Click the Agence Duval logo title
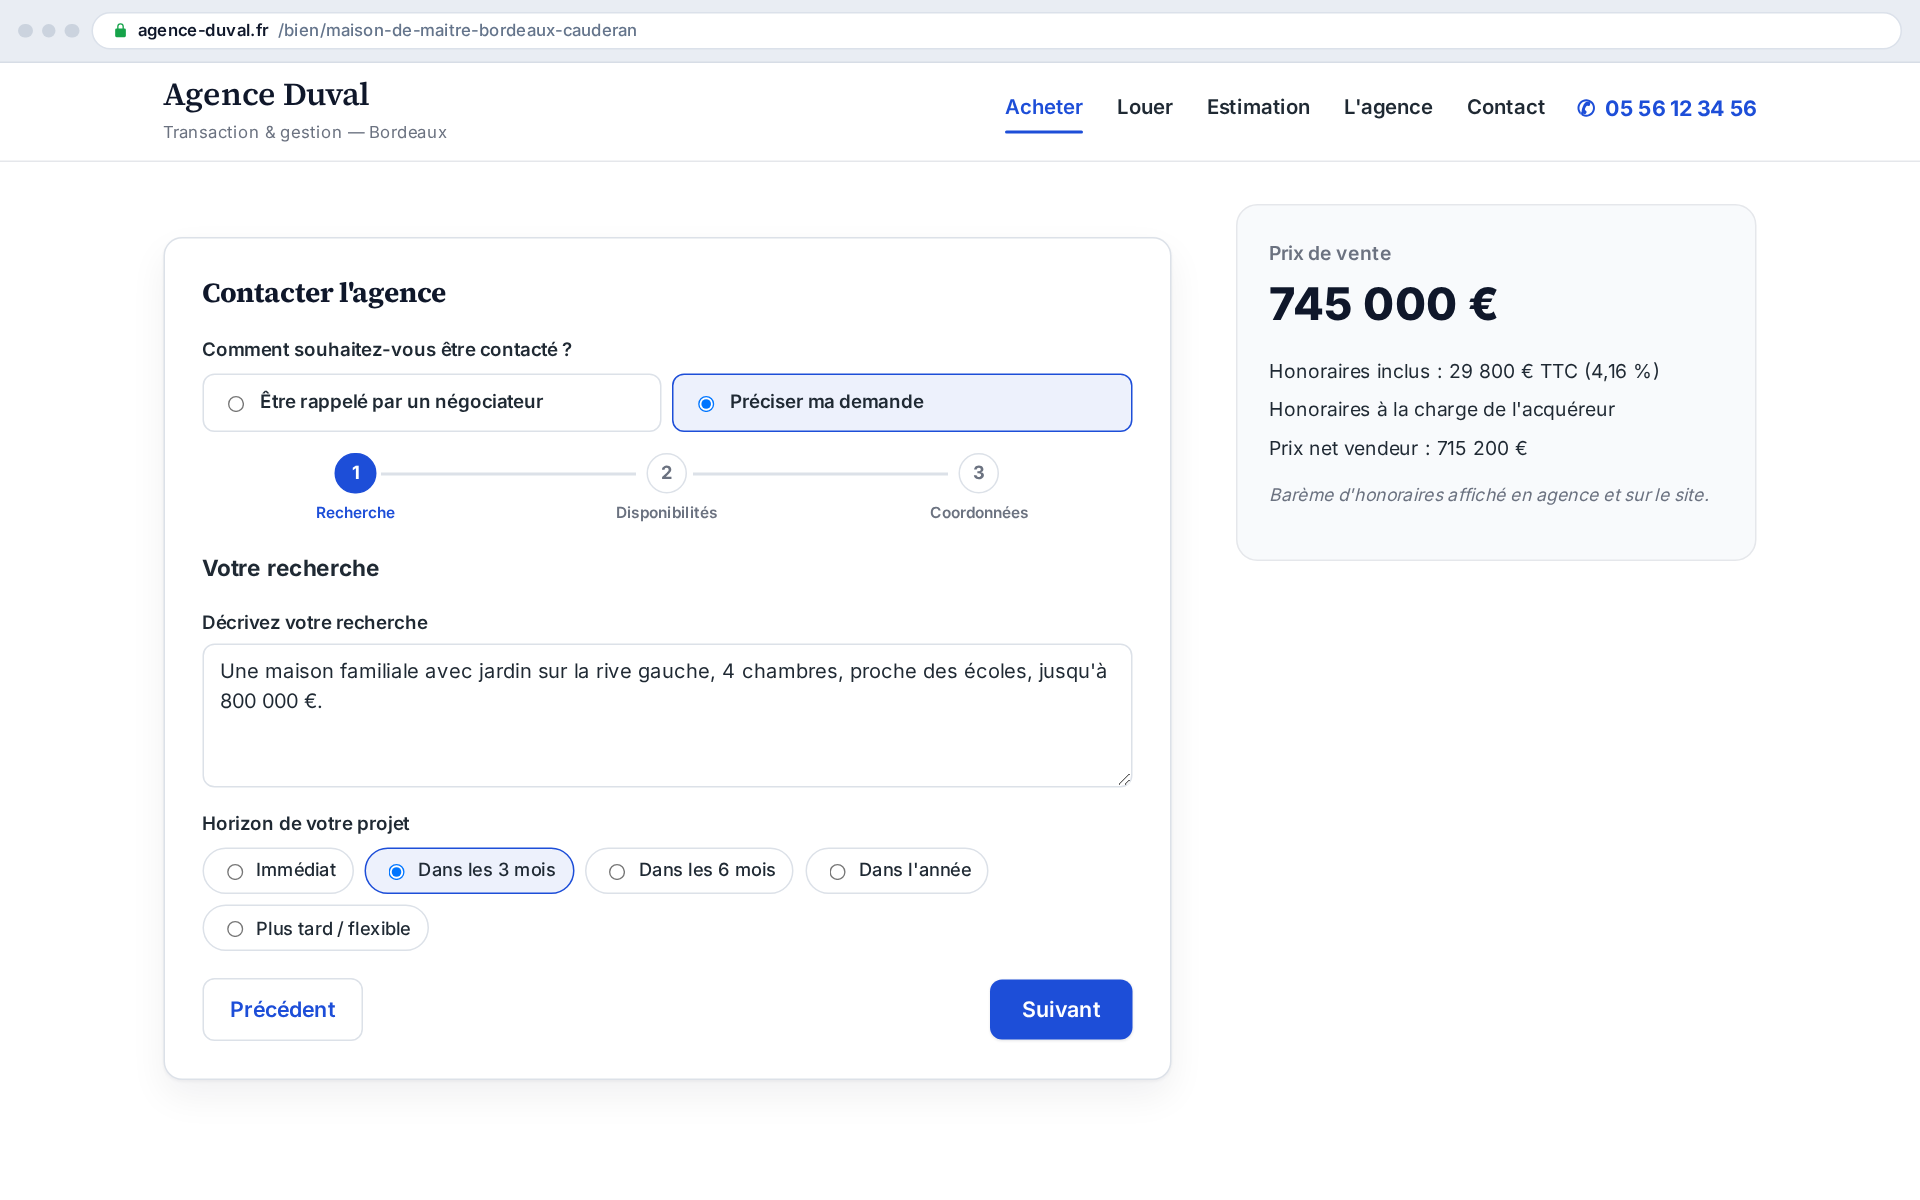This screenshot has height=1200, width=1920. coord(266,94)
